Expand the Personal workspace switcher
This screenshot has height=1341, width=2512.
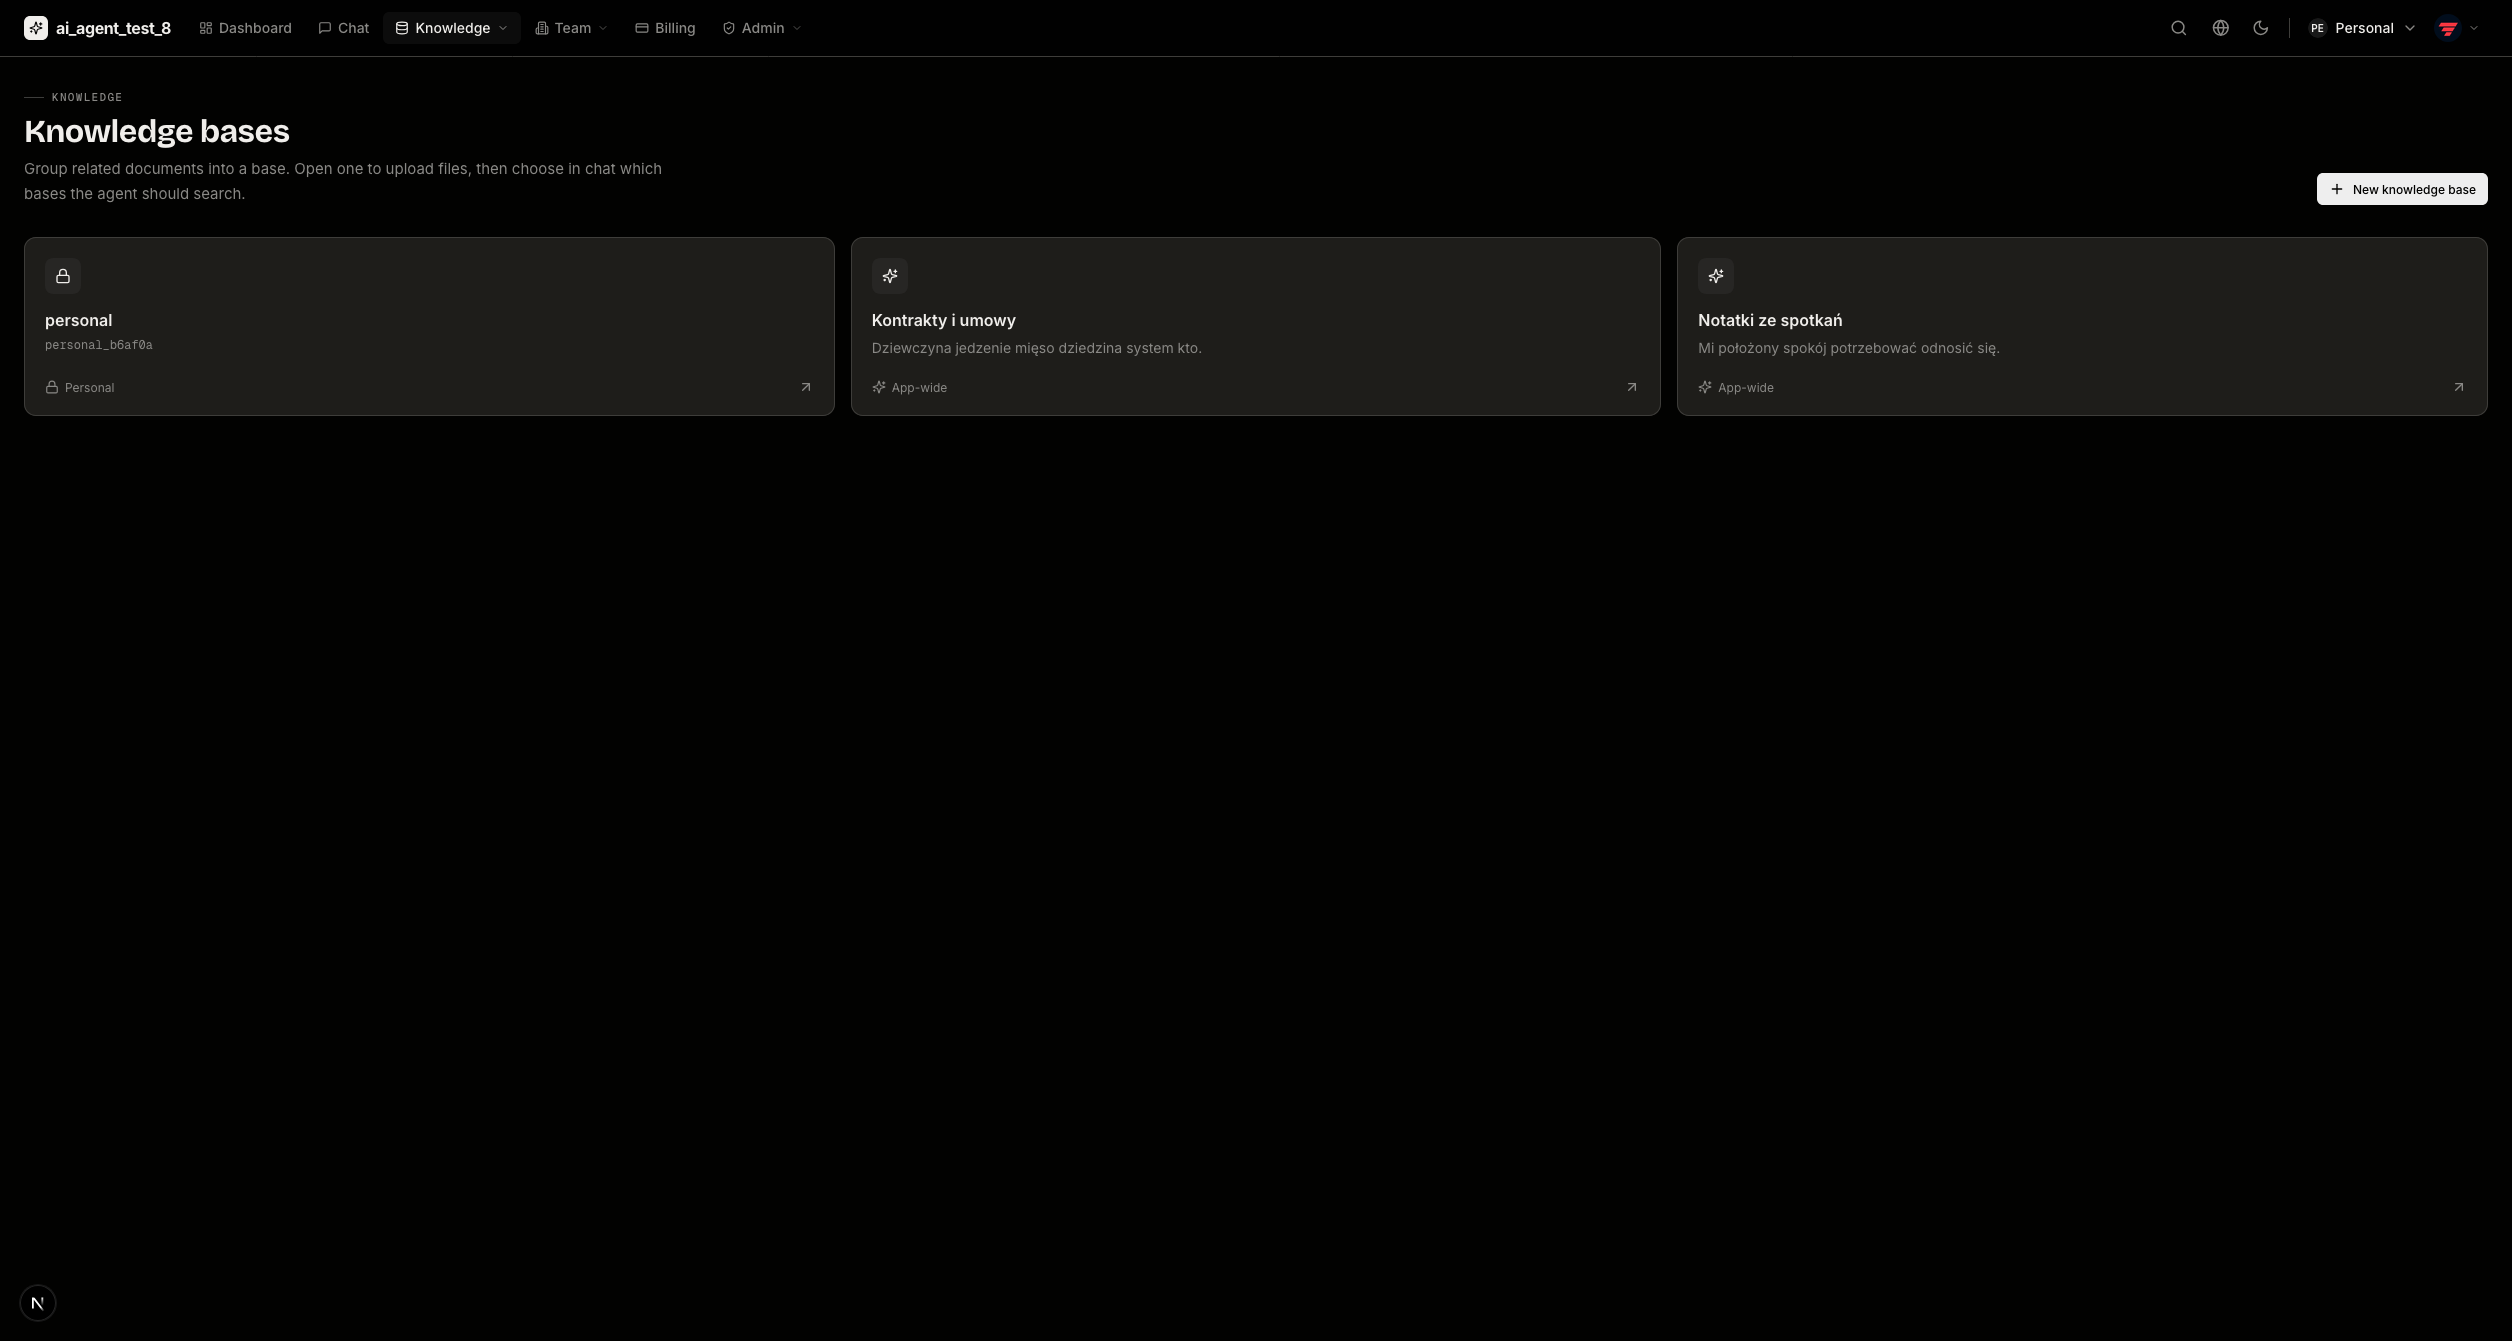2361,28
